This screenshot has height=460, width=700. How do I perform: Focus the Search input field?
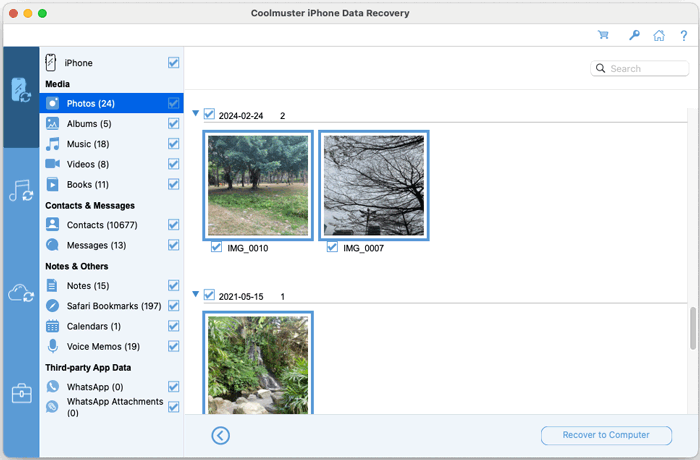[640, 68]
